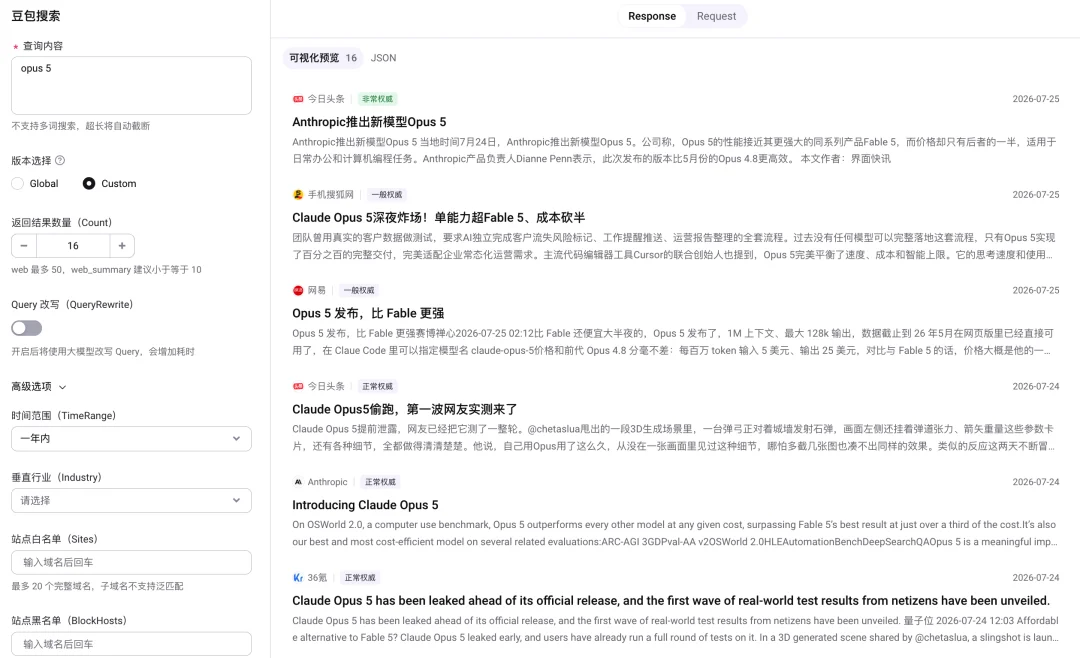Screen dimensions: 1080x658
Task: Click 正常权威 tag beside Anthropic source
Action: 380,482
